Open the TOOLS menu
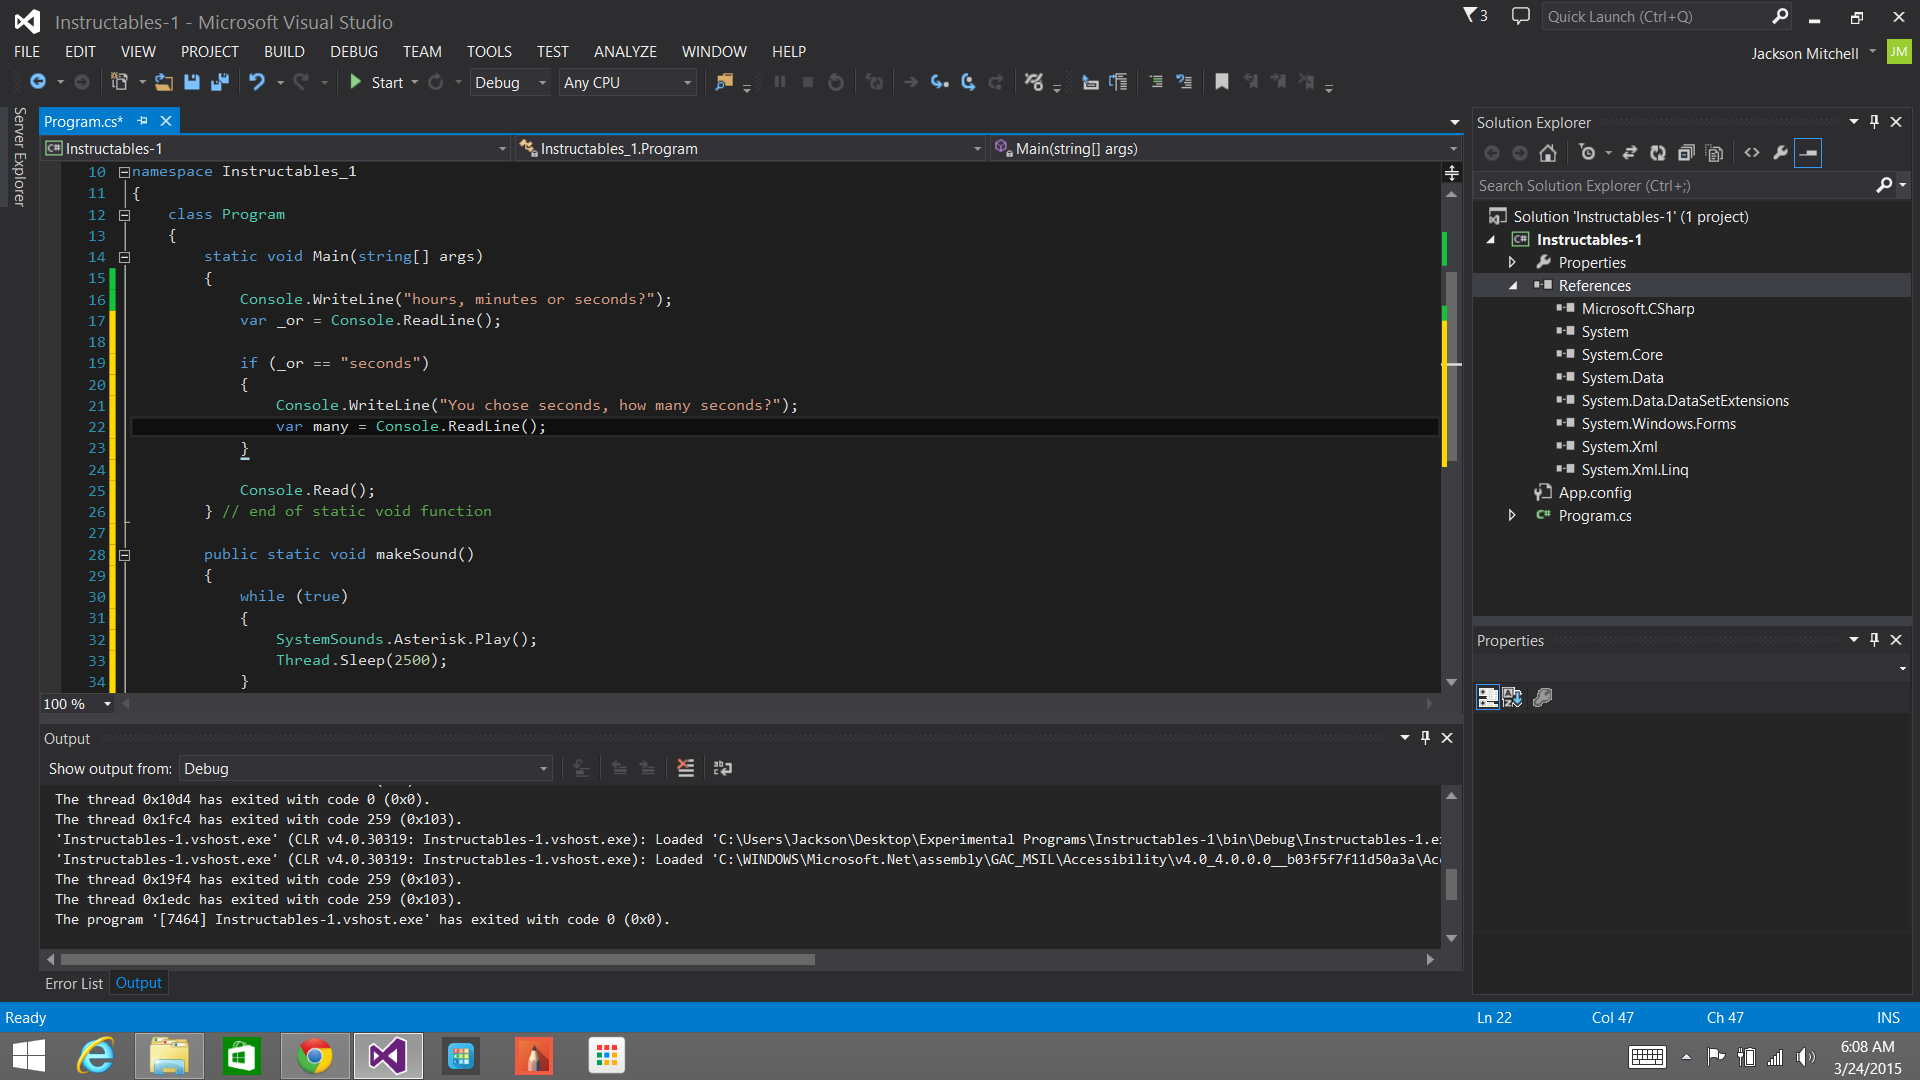Viewport: 1920px width, 1080px height. point(489,51)
